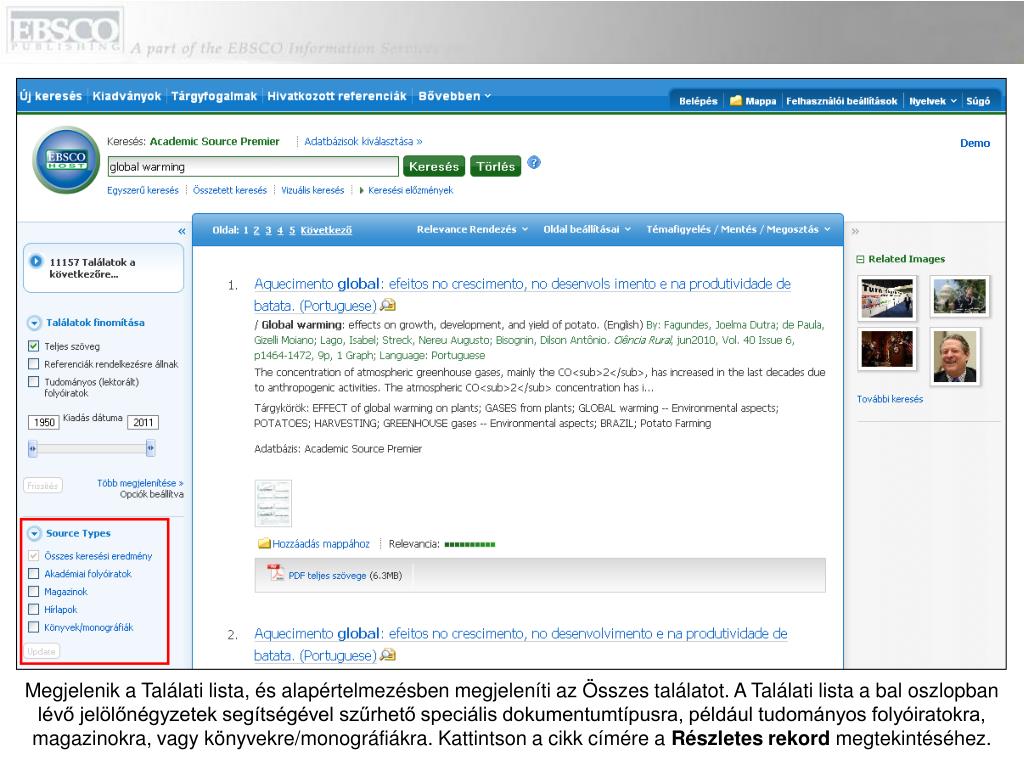
Task: Open Hivatkozott referenciák menu item
Action: [x=337, y=96]
